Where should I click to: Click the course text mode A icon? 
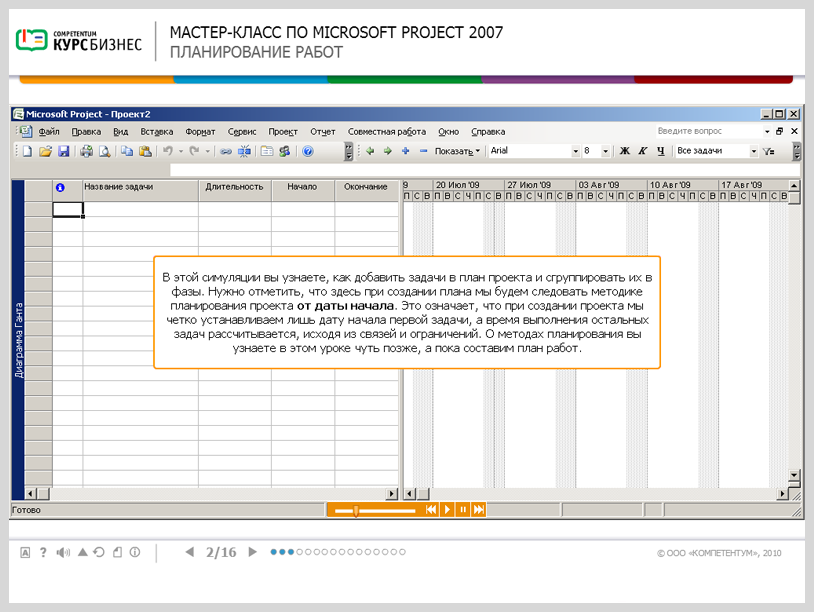(25, 553)
